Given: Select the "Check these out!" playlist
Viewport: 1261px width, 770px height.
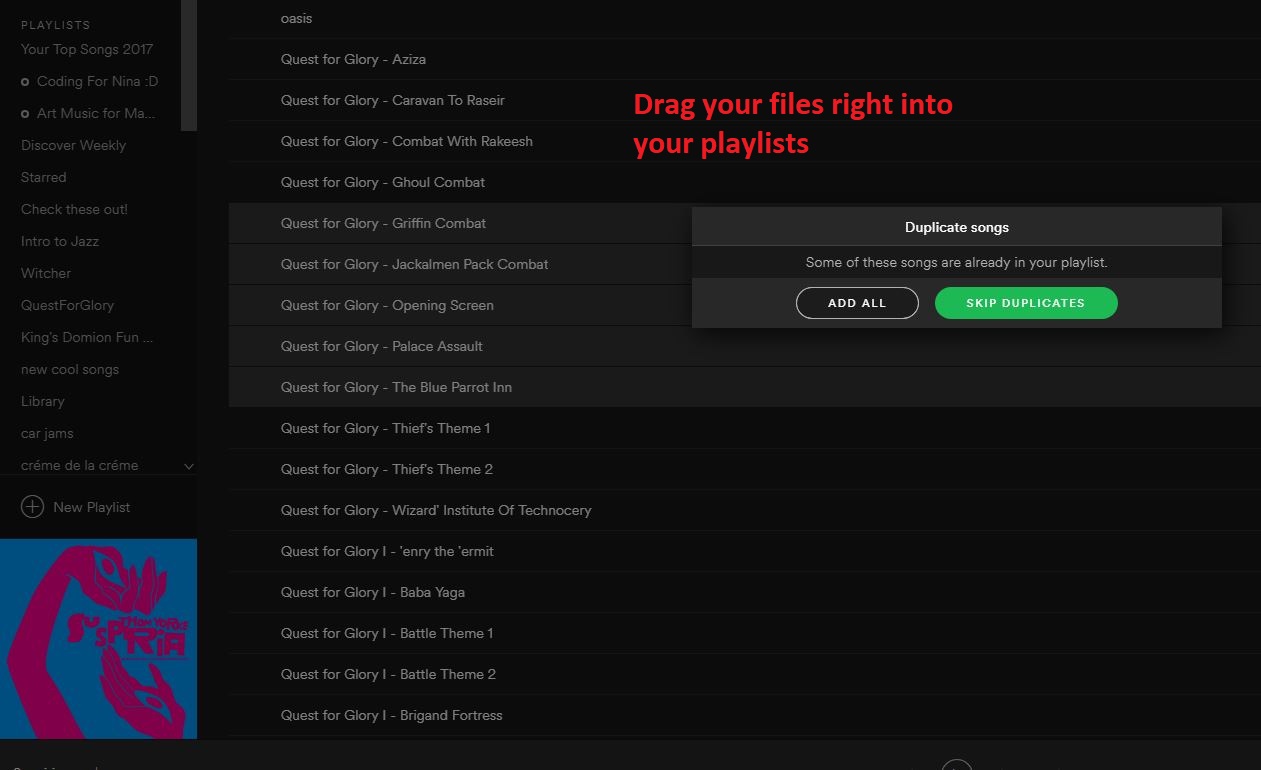Looking at the screenshot, I should 74,209.
